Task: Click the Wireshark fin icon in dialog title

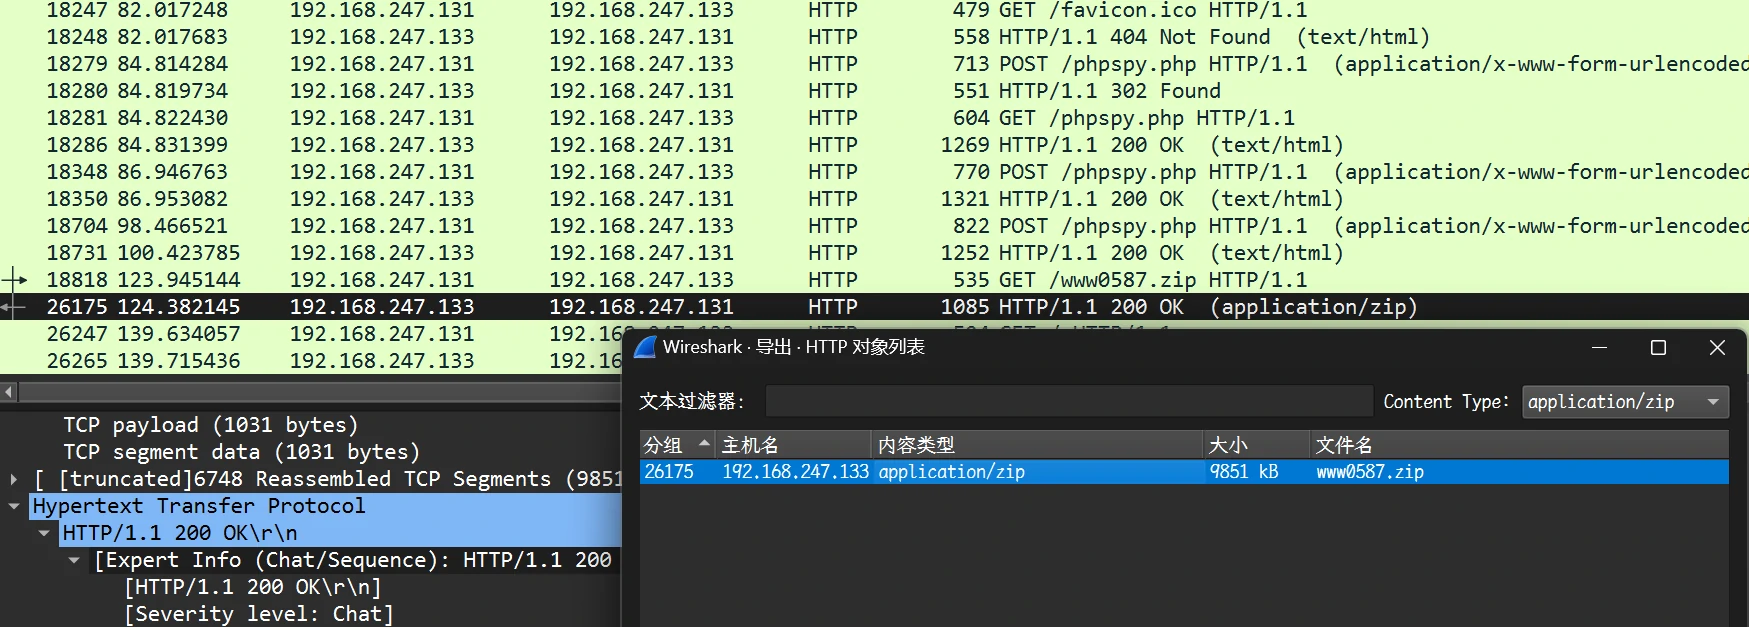Action: (646, 347)
